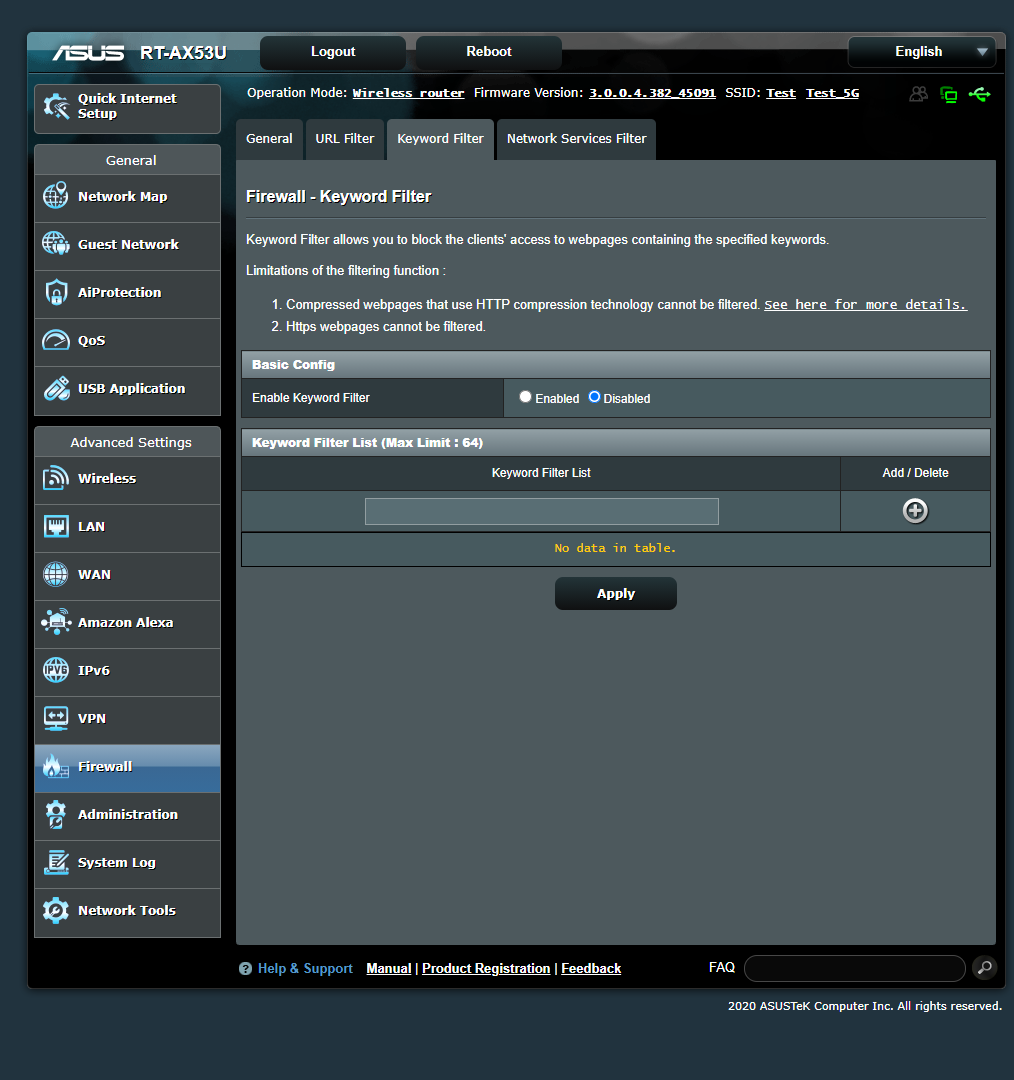Click the Logout button
This screenshot has width=1014, height=1080.
pyautogui.click(x=333, y=52)
